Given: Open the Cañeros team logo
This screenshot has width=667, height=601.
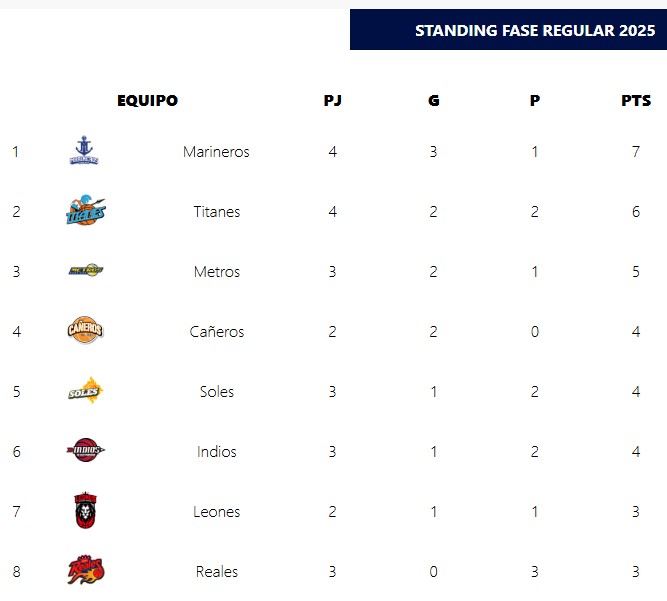Looking at the screenshot, I should pyautogui.click(x=85, y=331).
